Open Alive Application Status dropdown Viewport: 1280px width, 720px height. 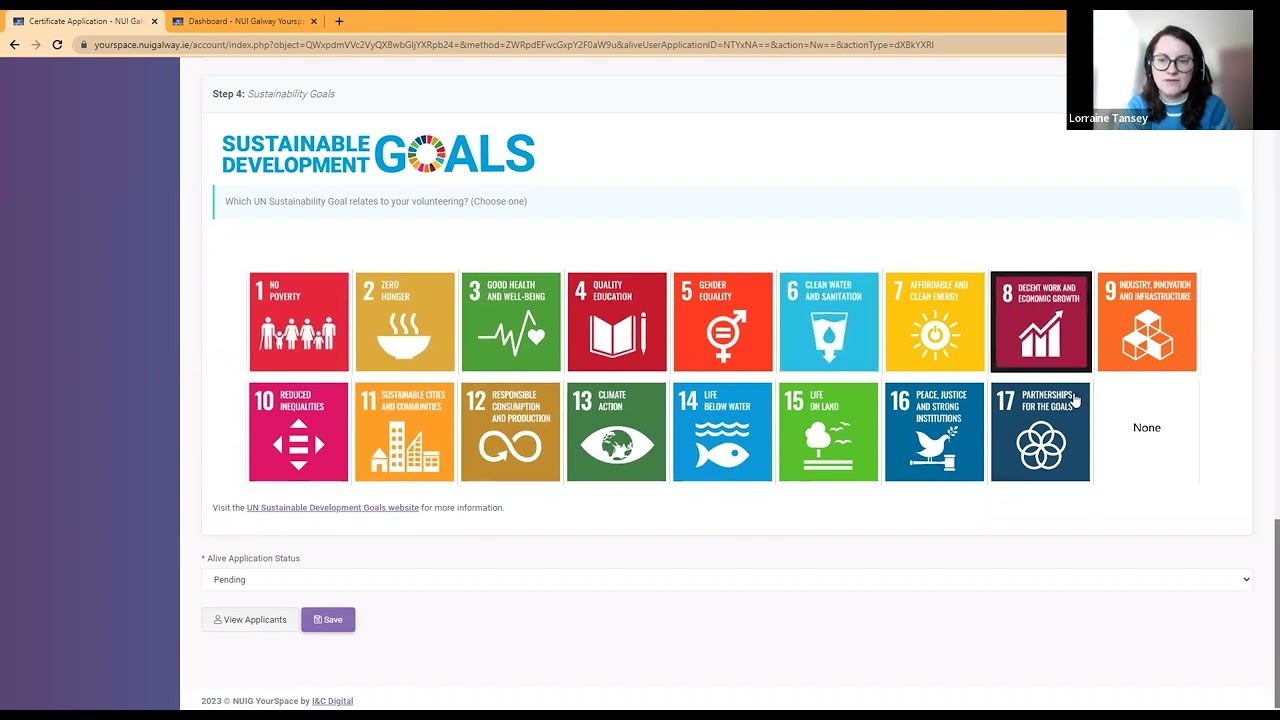727,580
